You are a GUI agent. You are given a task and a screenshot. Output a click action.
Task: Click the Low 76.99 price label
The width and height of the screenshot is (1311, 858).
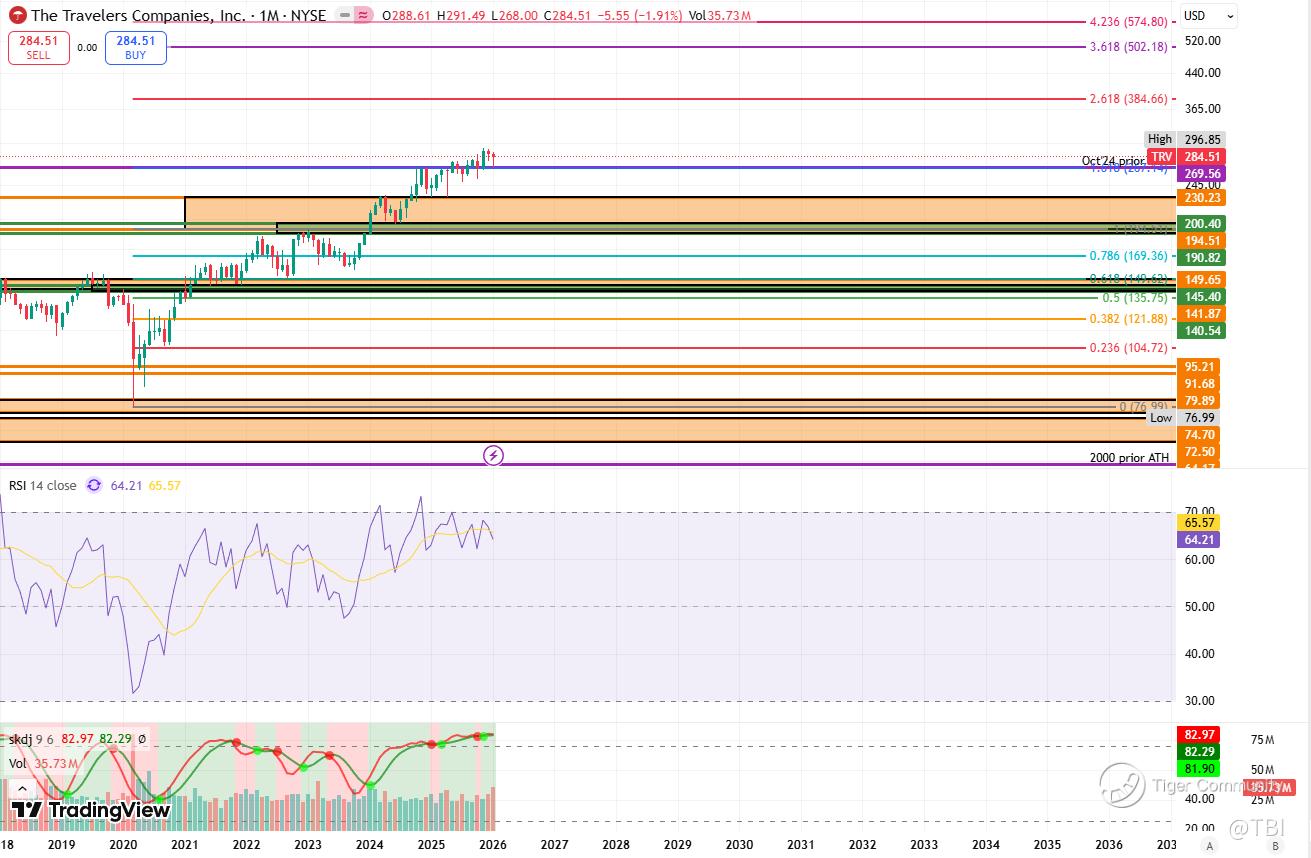click(1184, 418)
